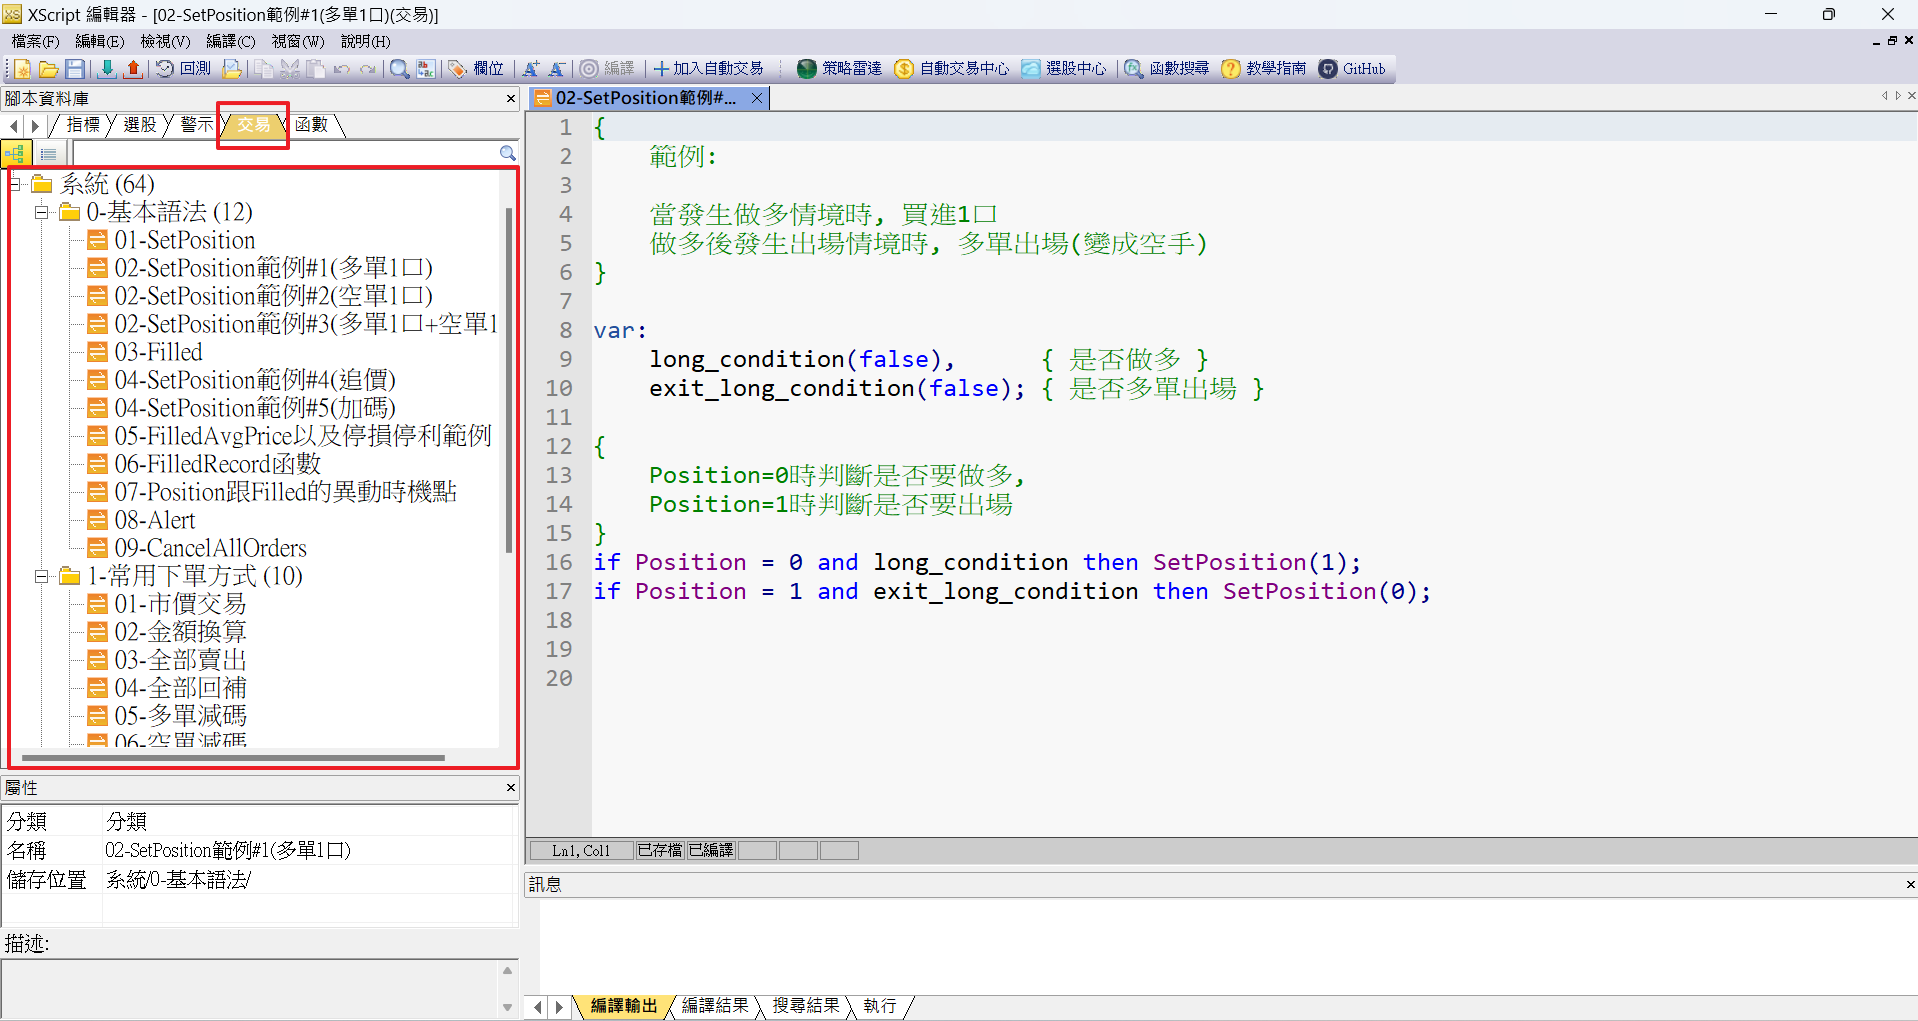Click the Save (floppy disk) icon
The height and width of the screenshot is (1021, 1918).
coord(75,69)
